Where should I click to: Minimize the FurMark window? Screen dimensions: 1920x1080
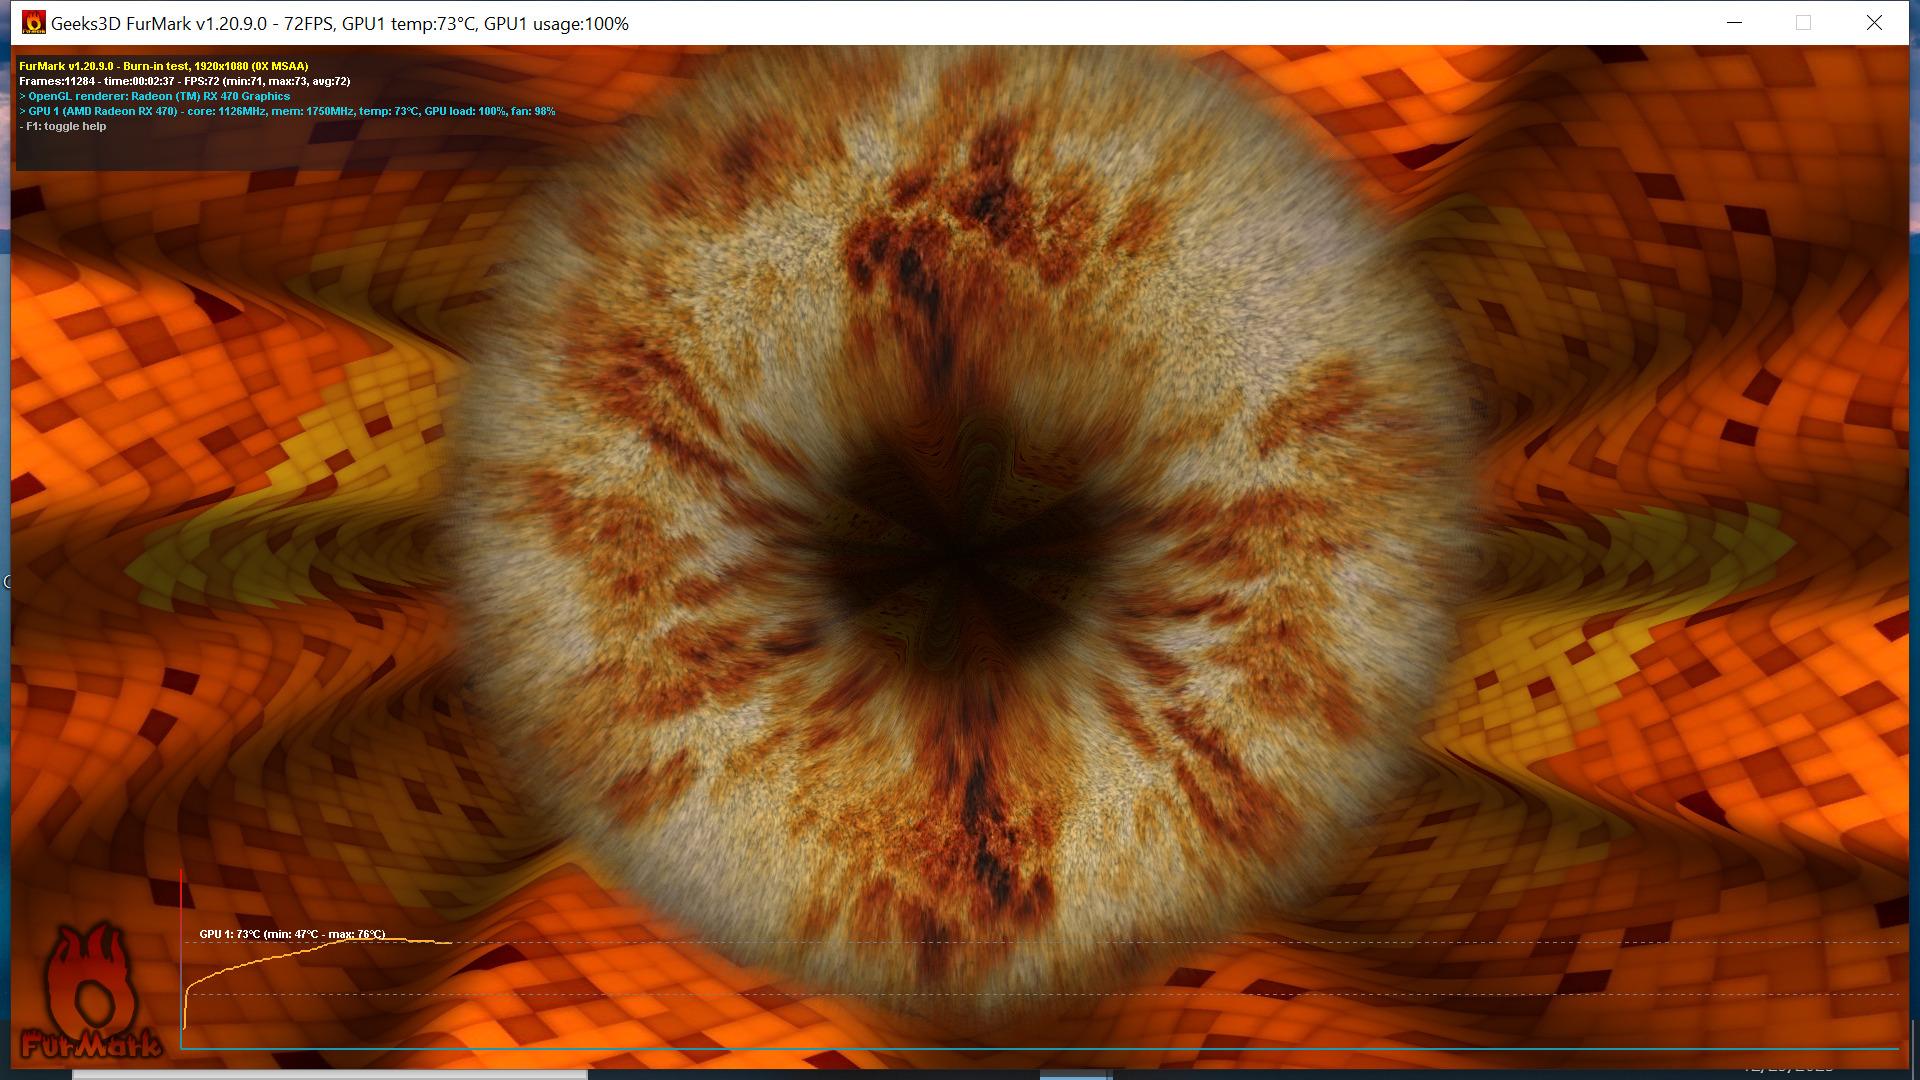[x=1734, y=22]
